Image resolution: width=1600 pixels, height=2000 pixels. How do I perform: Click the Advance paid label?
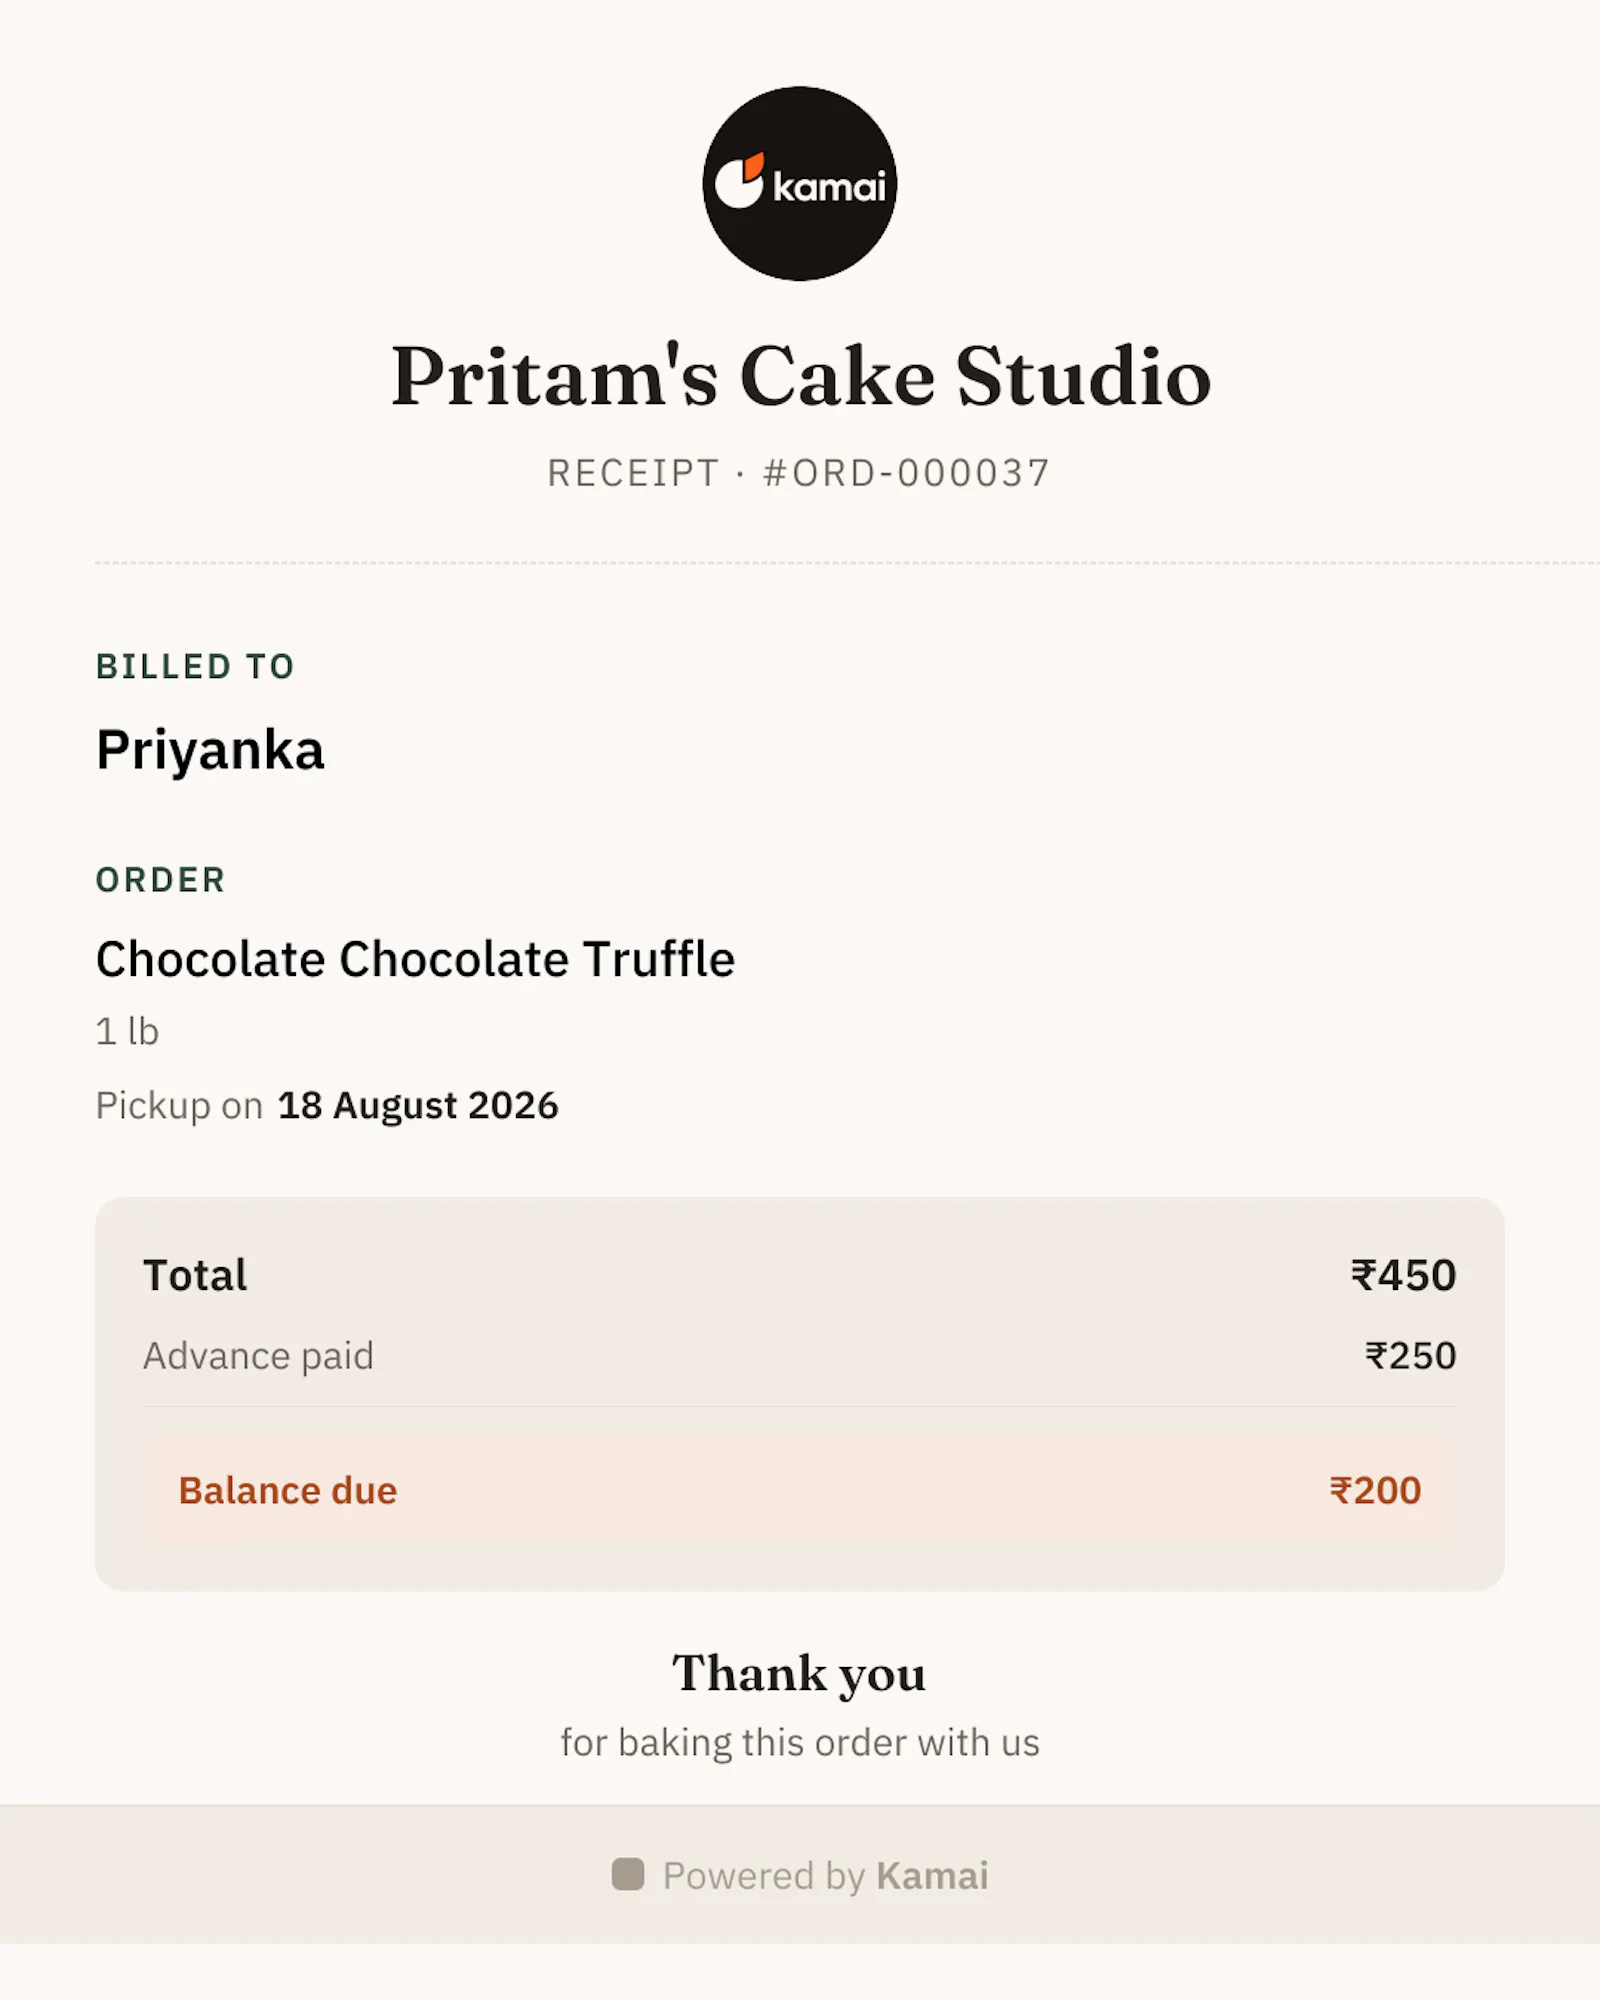258,1356
